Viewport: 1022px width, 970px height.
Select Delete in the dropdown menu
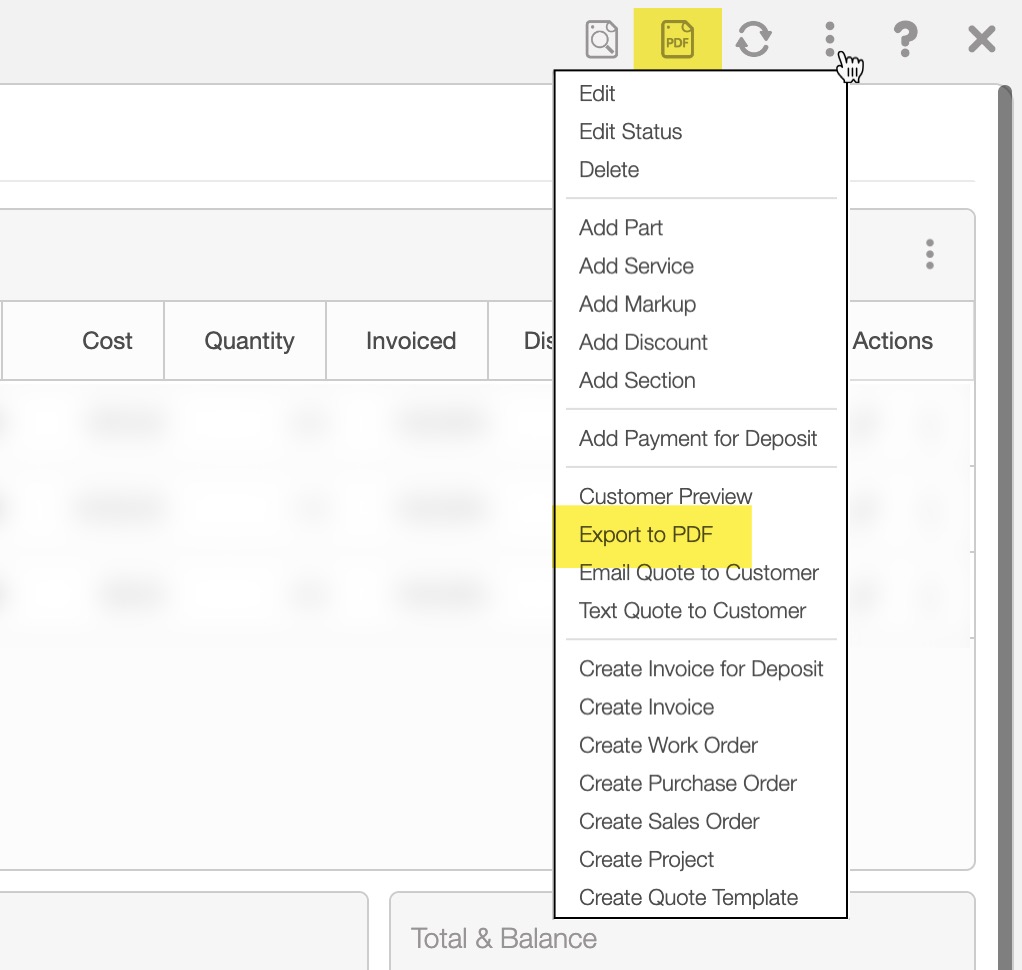pyautogui.click(x=608, y=170)
